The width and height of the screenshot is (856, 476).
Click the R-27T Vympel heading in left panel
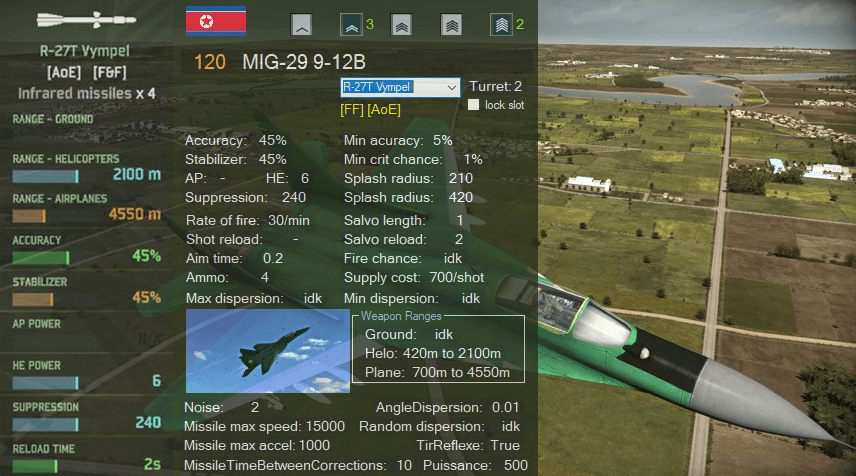pyautogui.click(x=85, y=51)
